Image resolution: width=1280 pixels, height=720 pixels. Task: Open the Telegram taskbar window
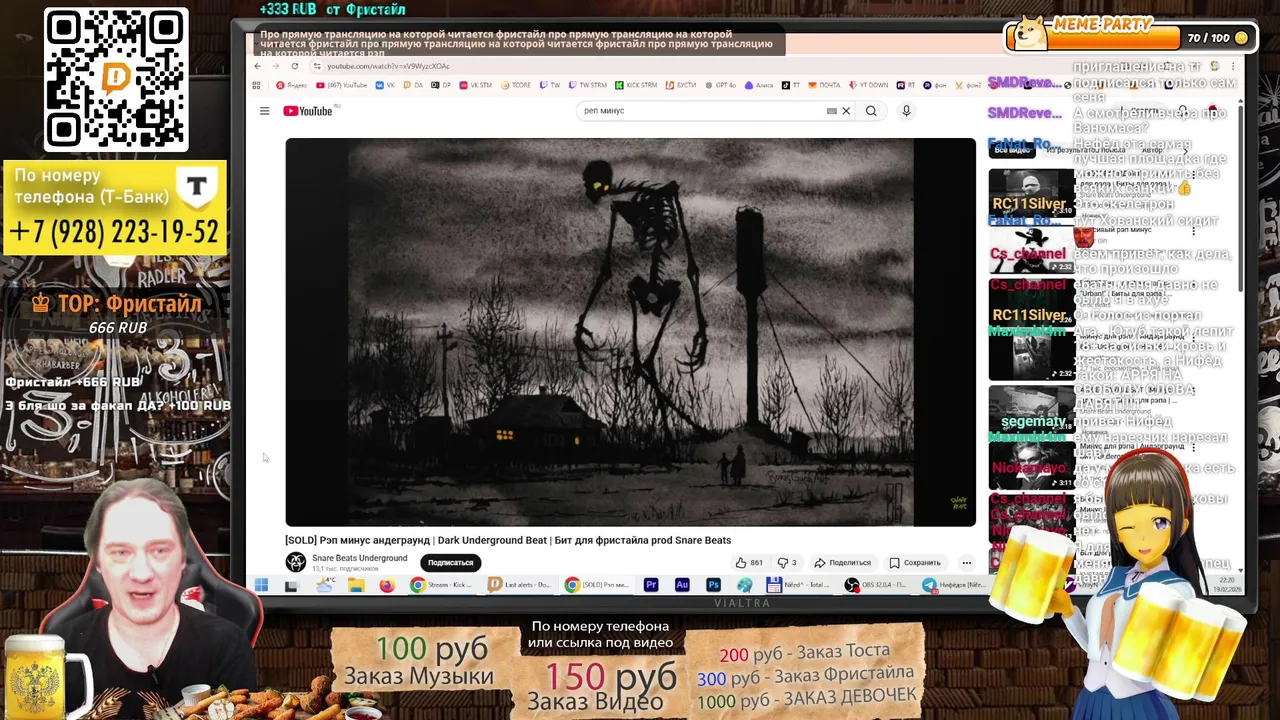click(x=951, y=585)
